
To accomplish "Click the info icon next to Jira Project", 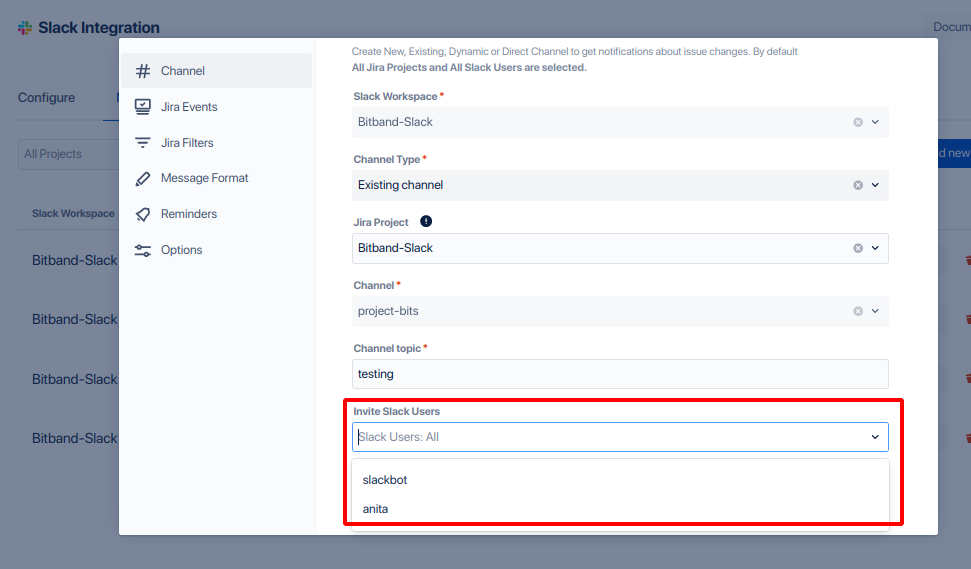I will pos(426,222).
